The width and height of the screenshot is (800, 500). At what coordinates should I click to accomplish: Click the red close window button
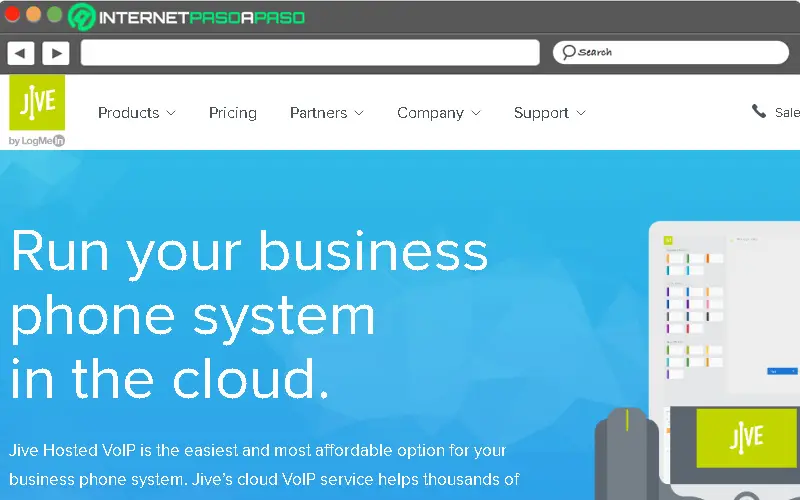pyautogui.click(x=12, y=14)
